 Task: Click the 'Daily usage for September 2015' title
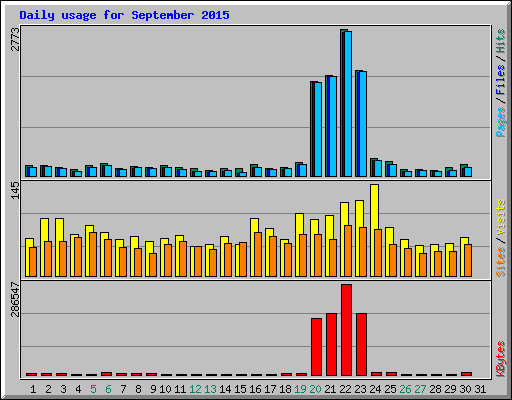(x=124, y=15)
